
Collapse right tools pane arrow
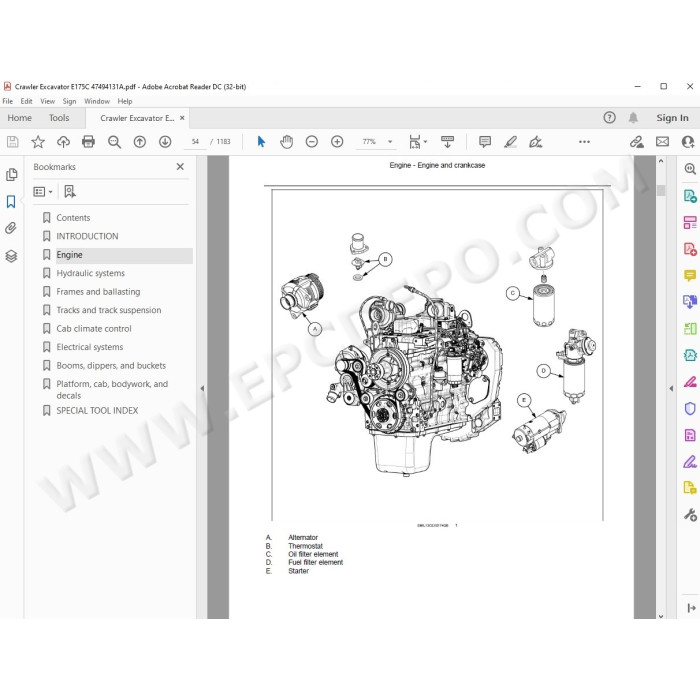[671, 388]
